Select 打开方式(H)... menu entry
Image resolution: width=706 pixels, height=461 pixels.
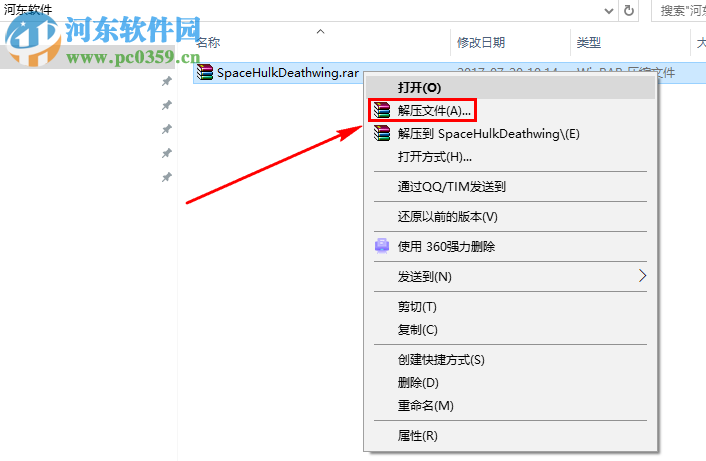point(511,157)
